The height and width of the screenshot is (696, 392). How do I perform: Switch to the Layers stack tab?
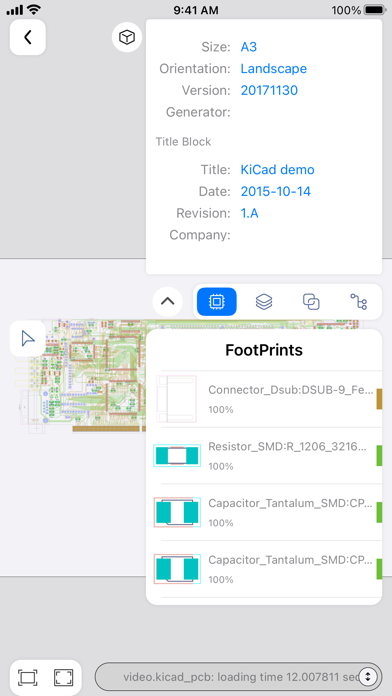264,302
